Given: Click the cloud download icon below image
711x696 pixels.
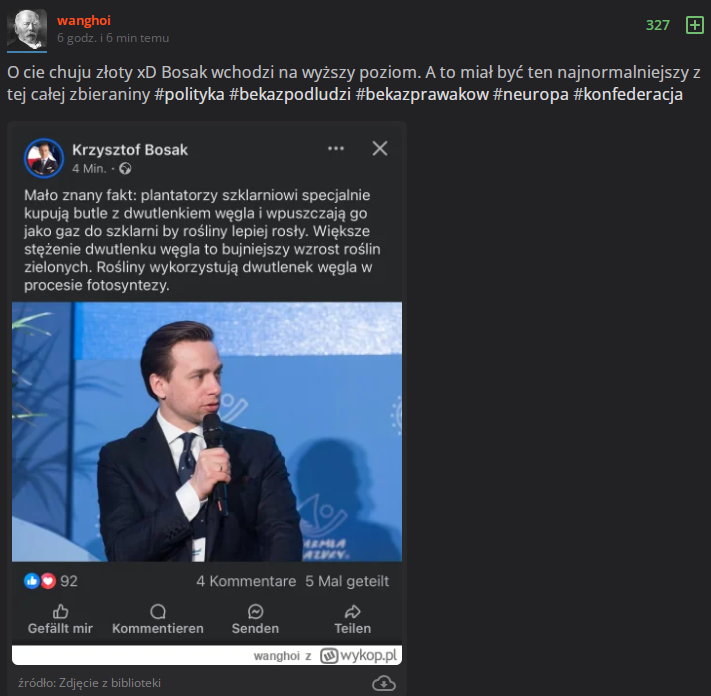Looking at the screenshot, I should point(384,683).
